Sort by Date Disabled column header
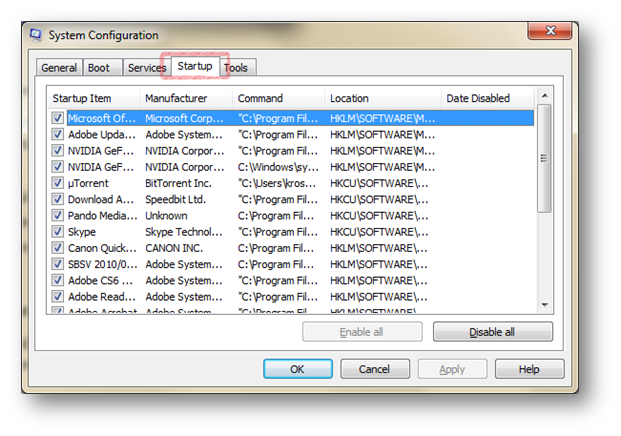The height and width of the screenshot is (436, 621). (x=488, y=98)
